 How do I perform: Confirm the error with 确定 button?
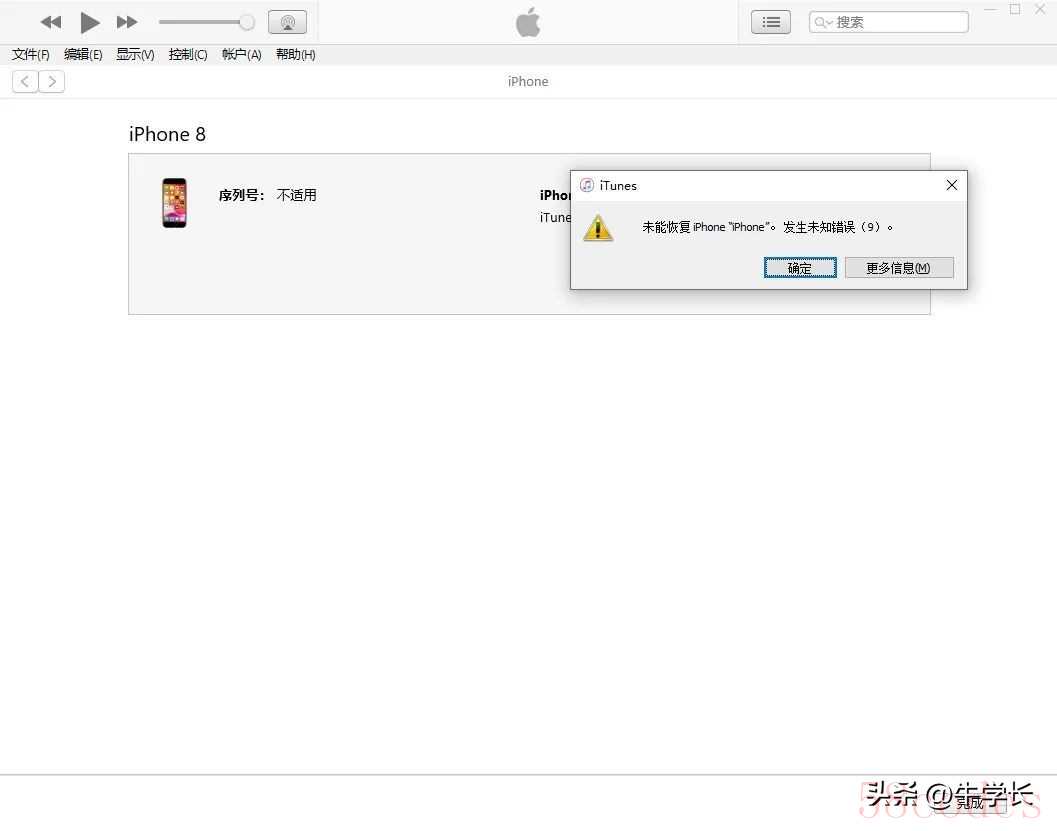pyautogui.click(x=800, y=268)
